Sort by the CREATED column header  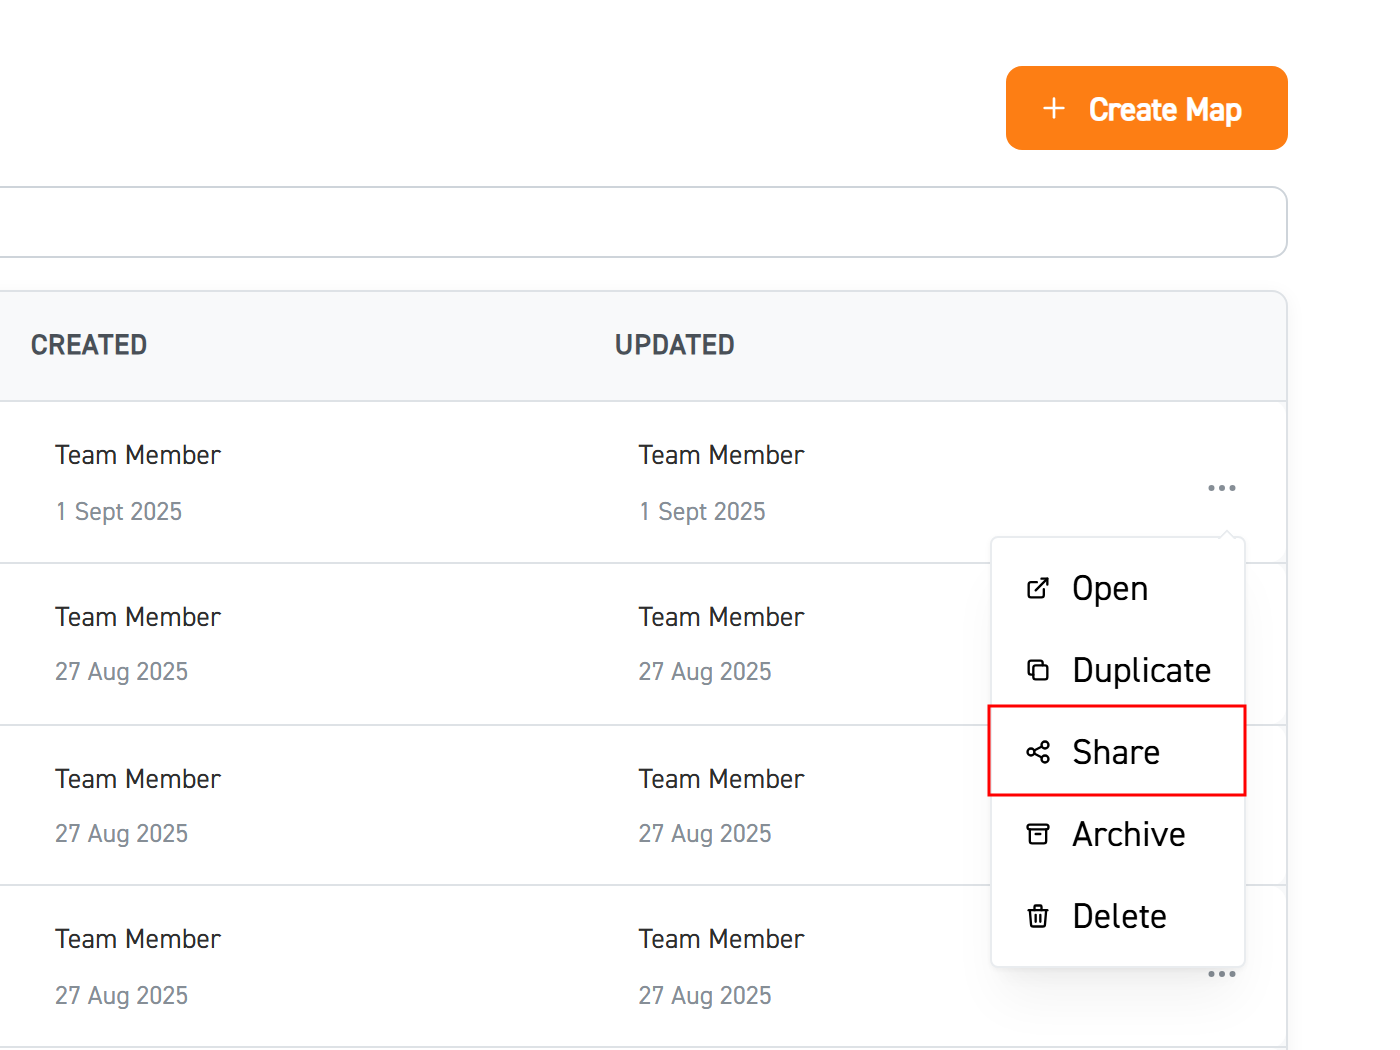click(89, 345)
